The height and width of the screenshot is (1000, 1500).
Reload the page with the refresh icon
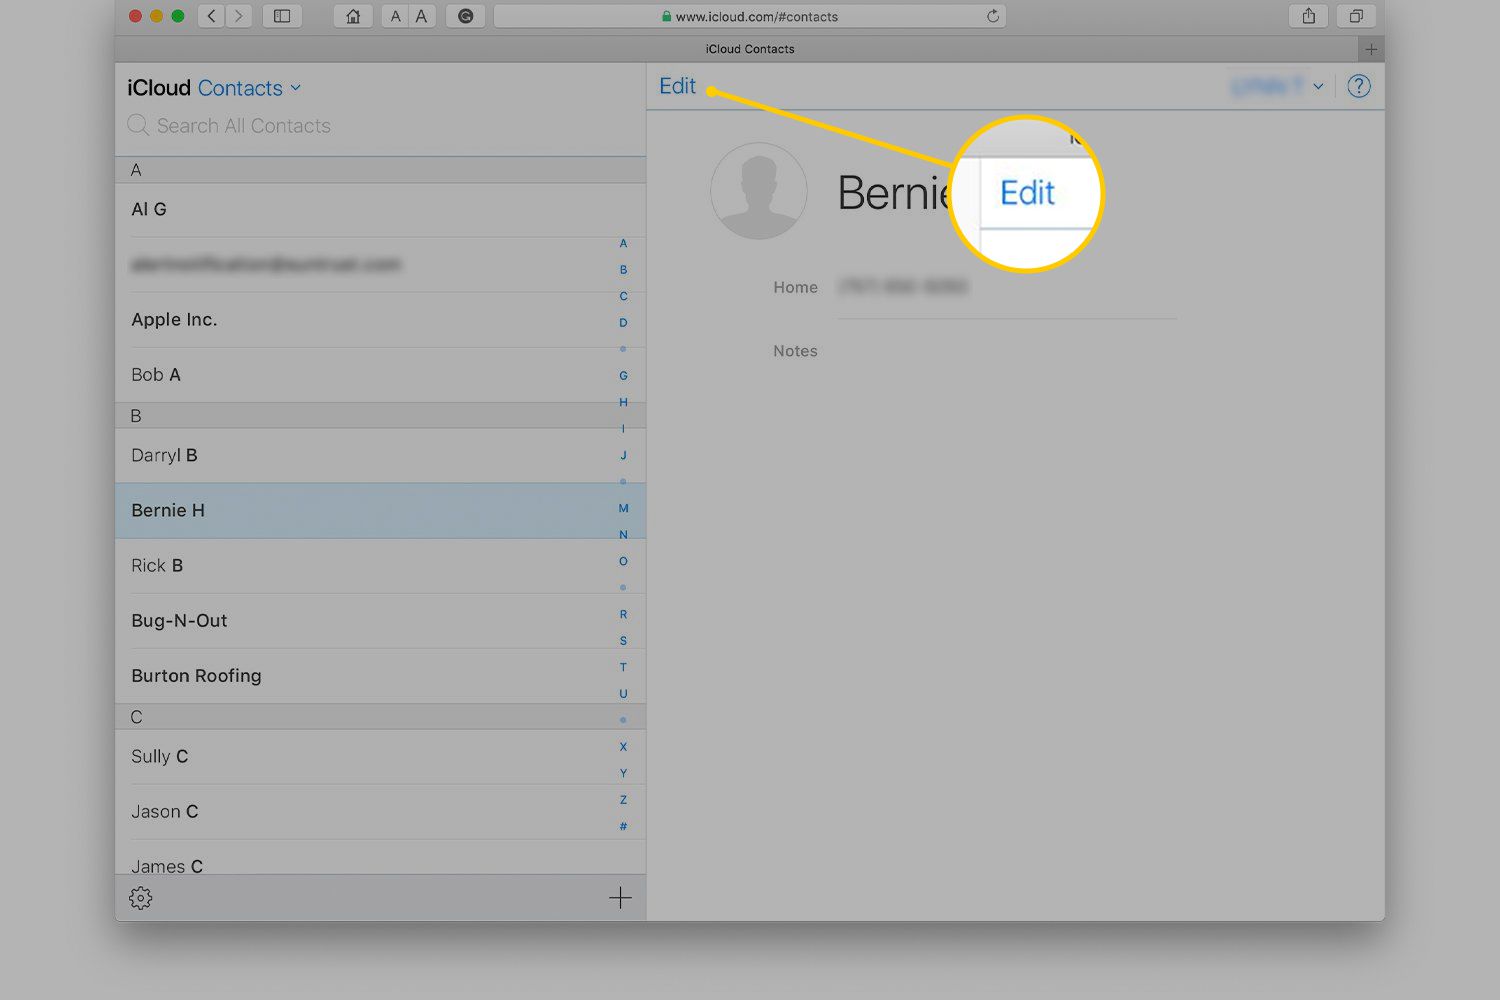click(993, 16)
